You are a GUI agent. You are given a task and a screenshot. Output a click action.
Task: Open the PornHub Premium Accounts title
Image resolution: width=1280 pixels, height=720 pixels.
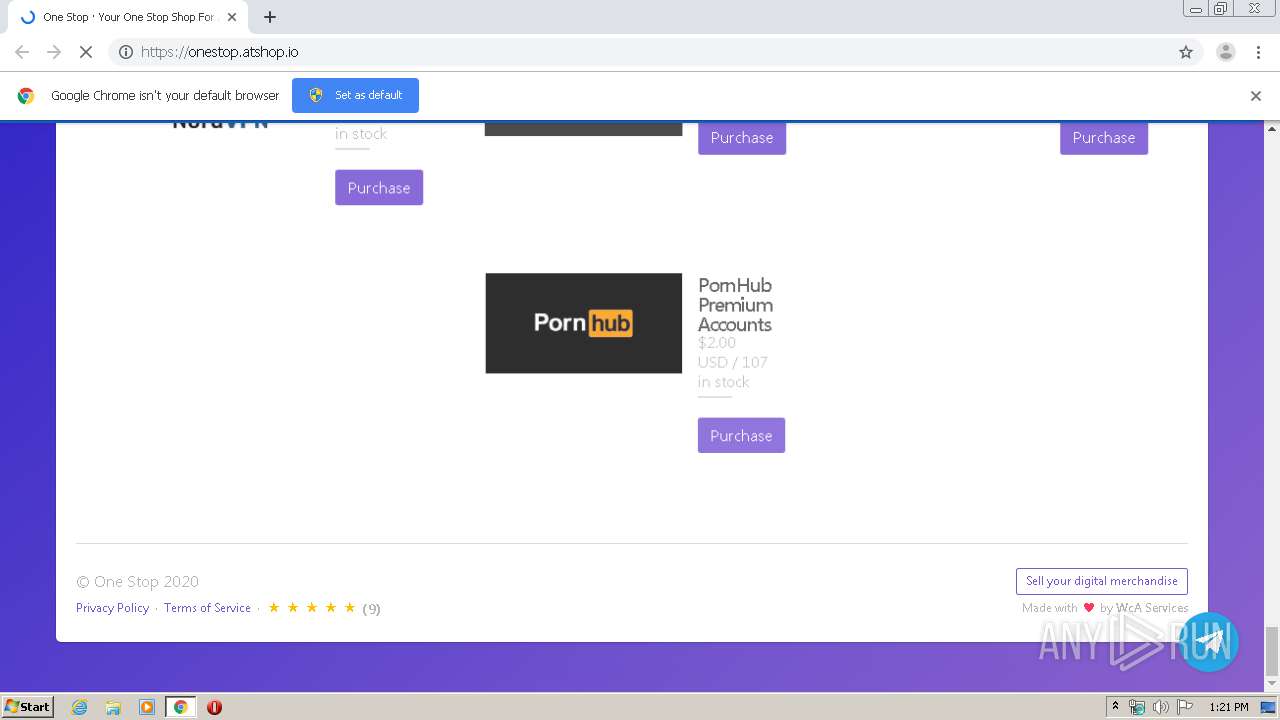click(735, 305)
